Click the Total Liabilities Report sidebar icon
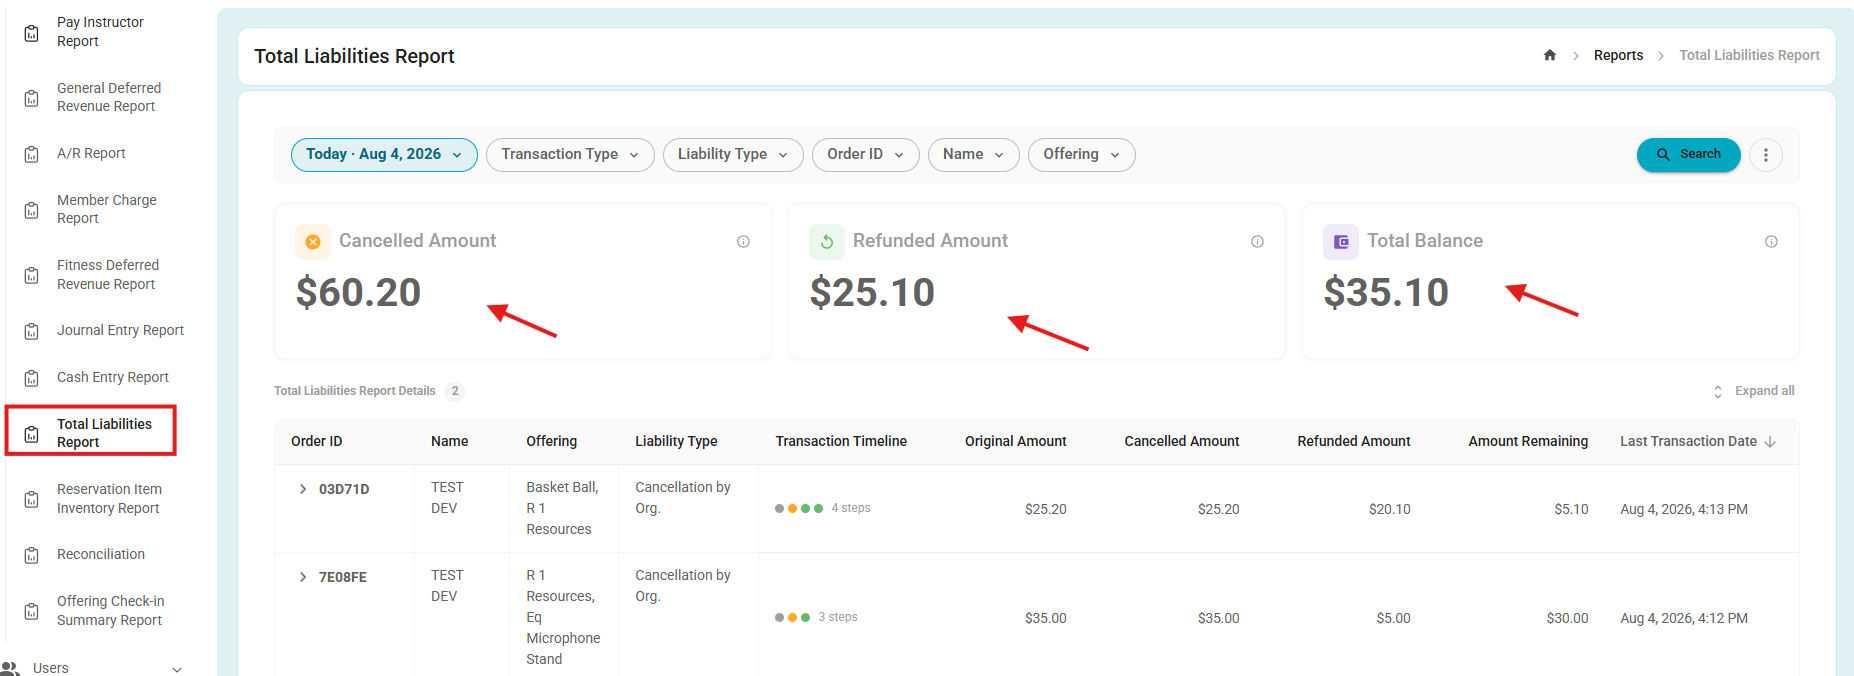The width and height of the screenshot is (1854, 676). (x=32, y=434)
